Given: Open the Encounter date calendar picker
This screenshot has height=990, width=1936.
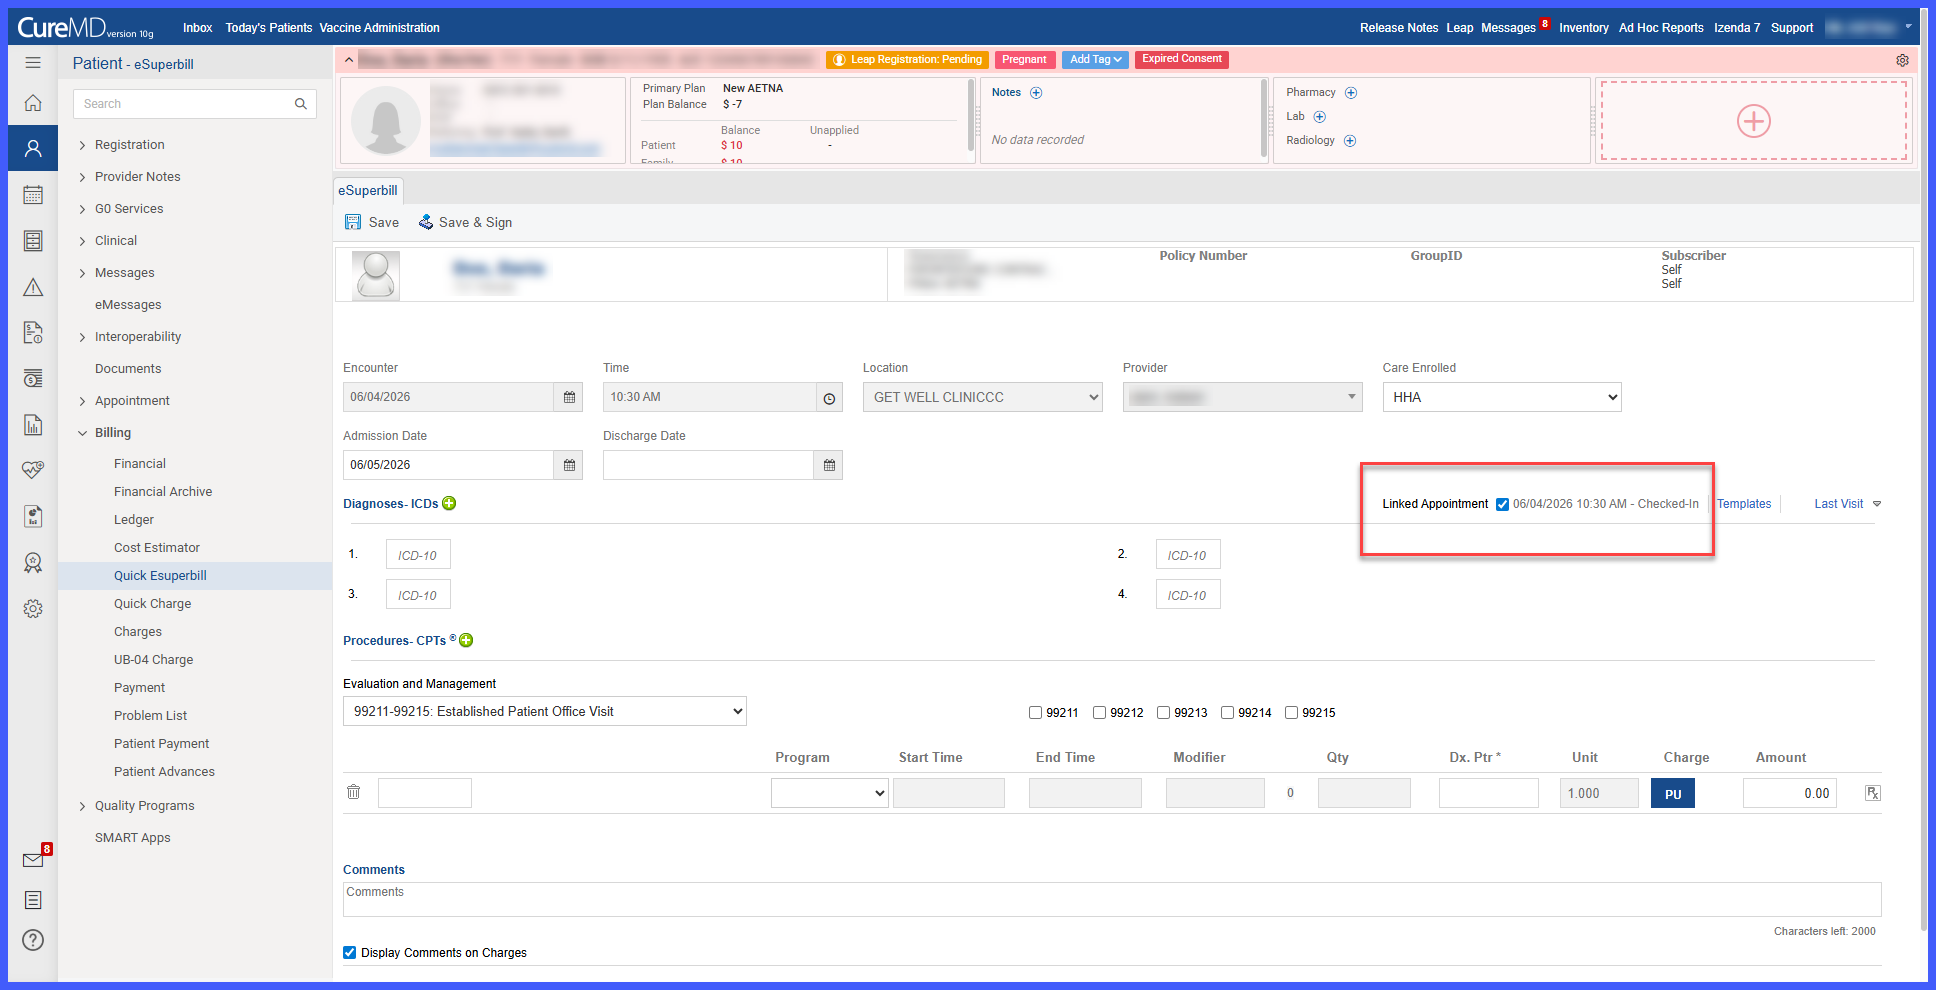Looking at the screenshot, I should [569, 397].
